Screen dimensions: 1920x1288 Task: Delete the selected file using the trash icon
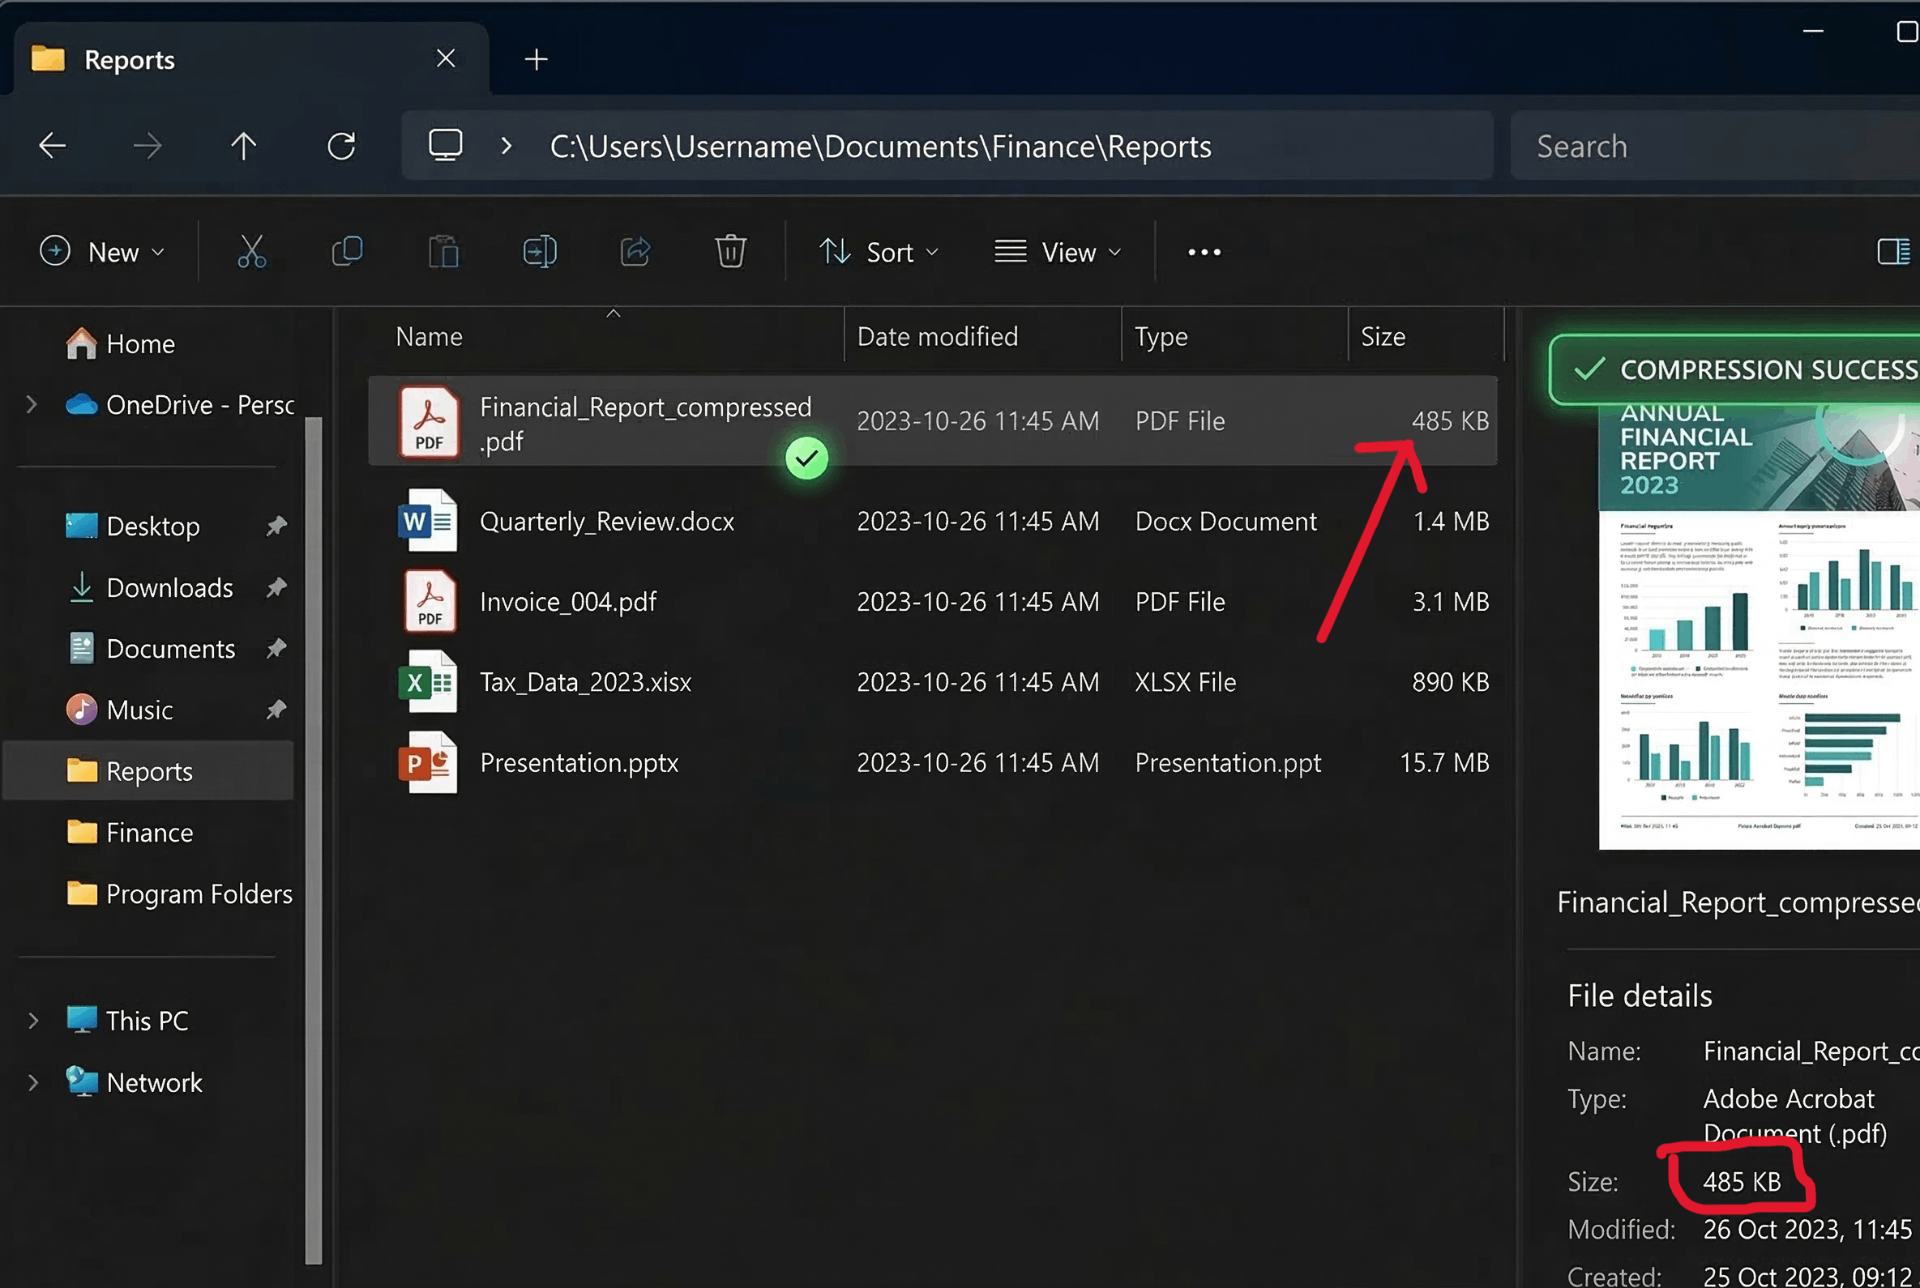click(x=731, y=251)
